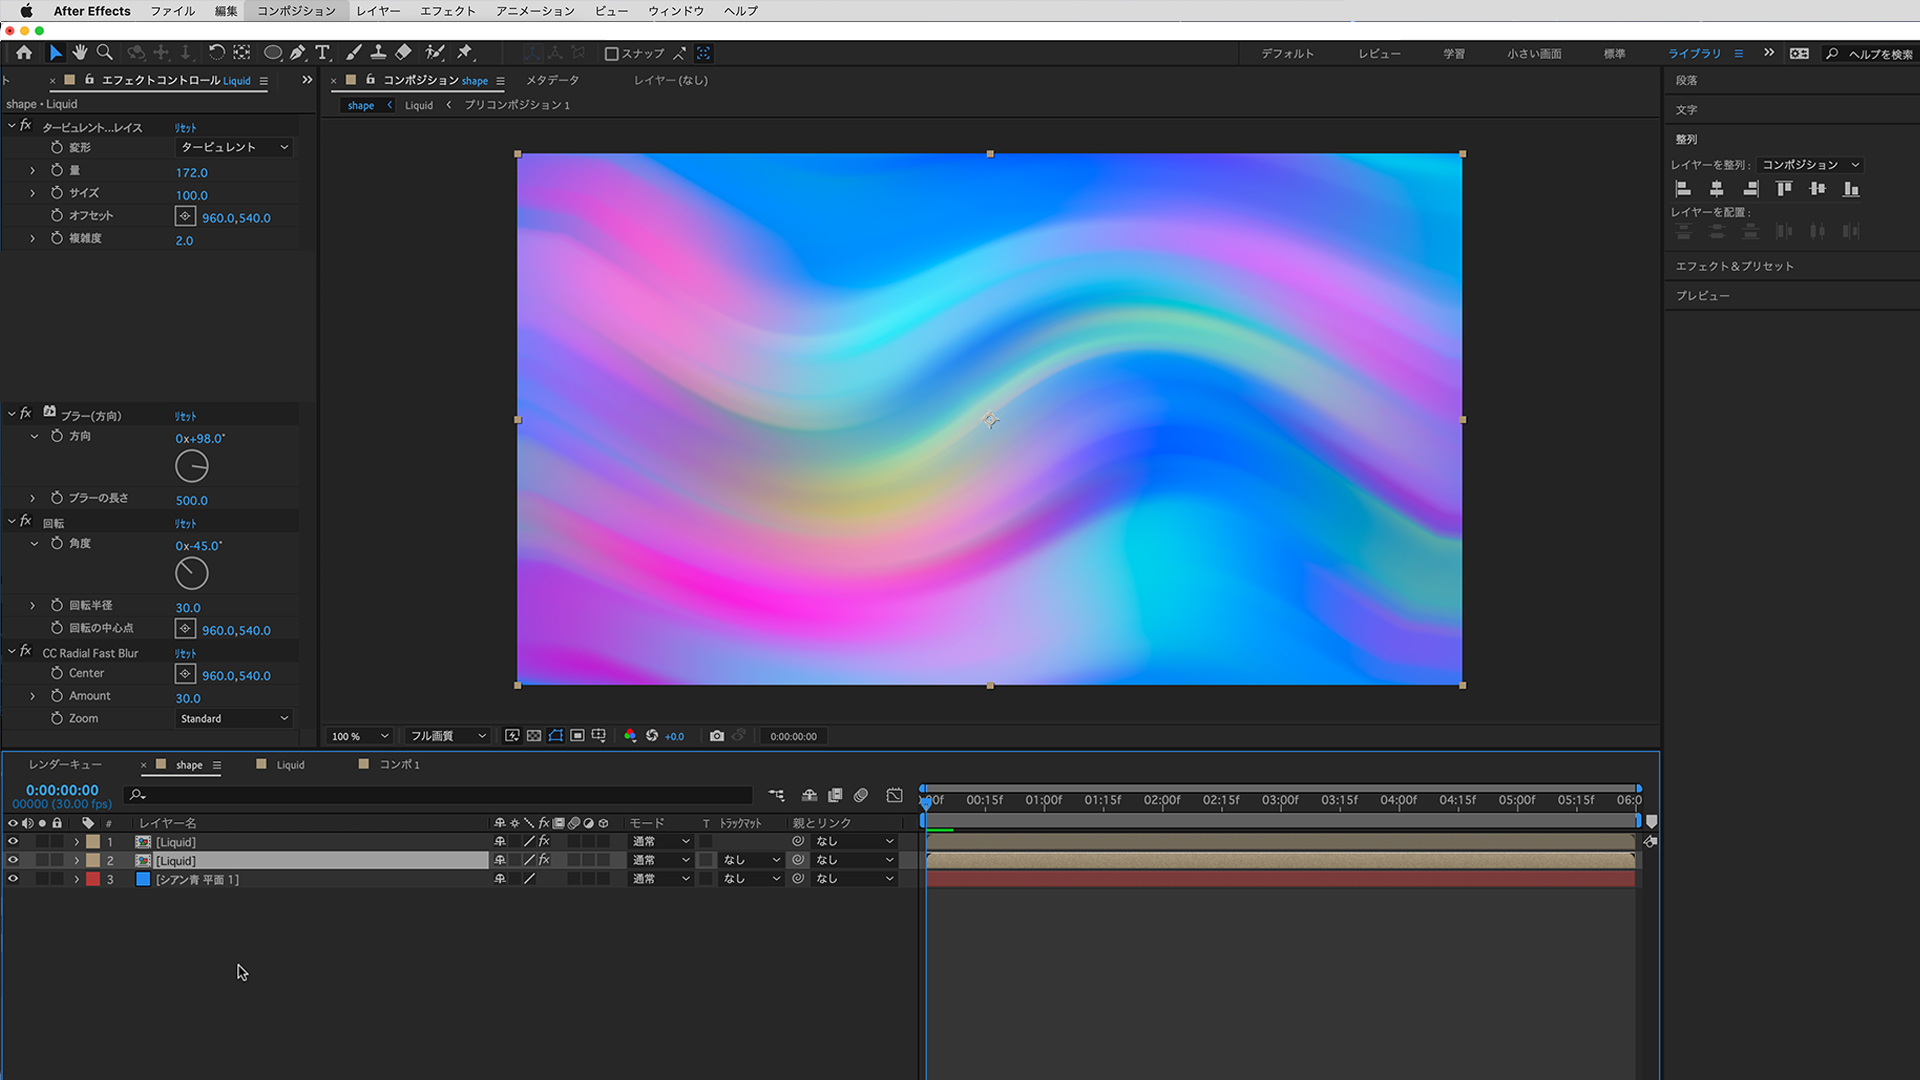1920x1080 pixels.
Task: Select the Eraser tool
Action: click(403, 53)
